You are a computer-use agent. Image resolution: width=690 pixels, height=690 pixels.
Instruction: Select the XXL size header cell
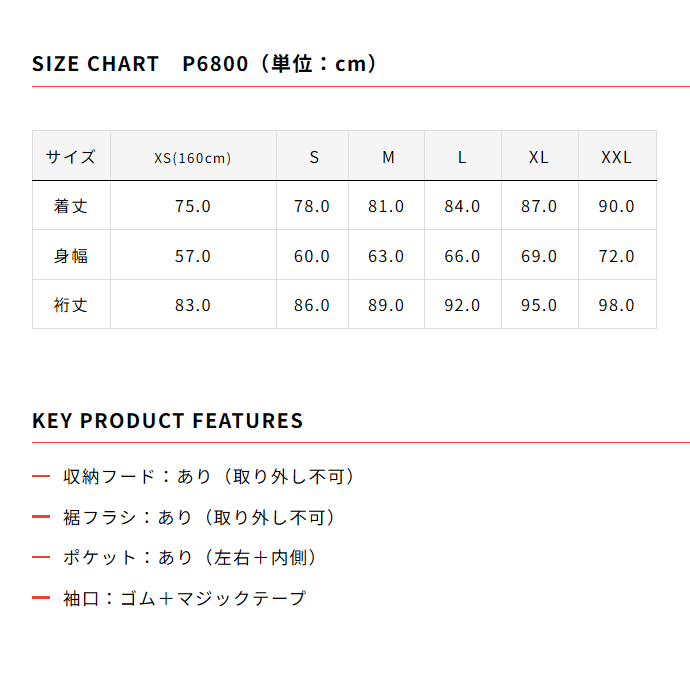[617, 156]
